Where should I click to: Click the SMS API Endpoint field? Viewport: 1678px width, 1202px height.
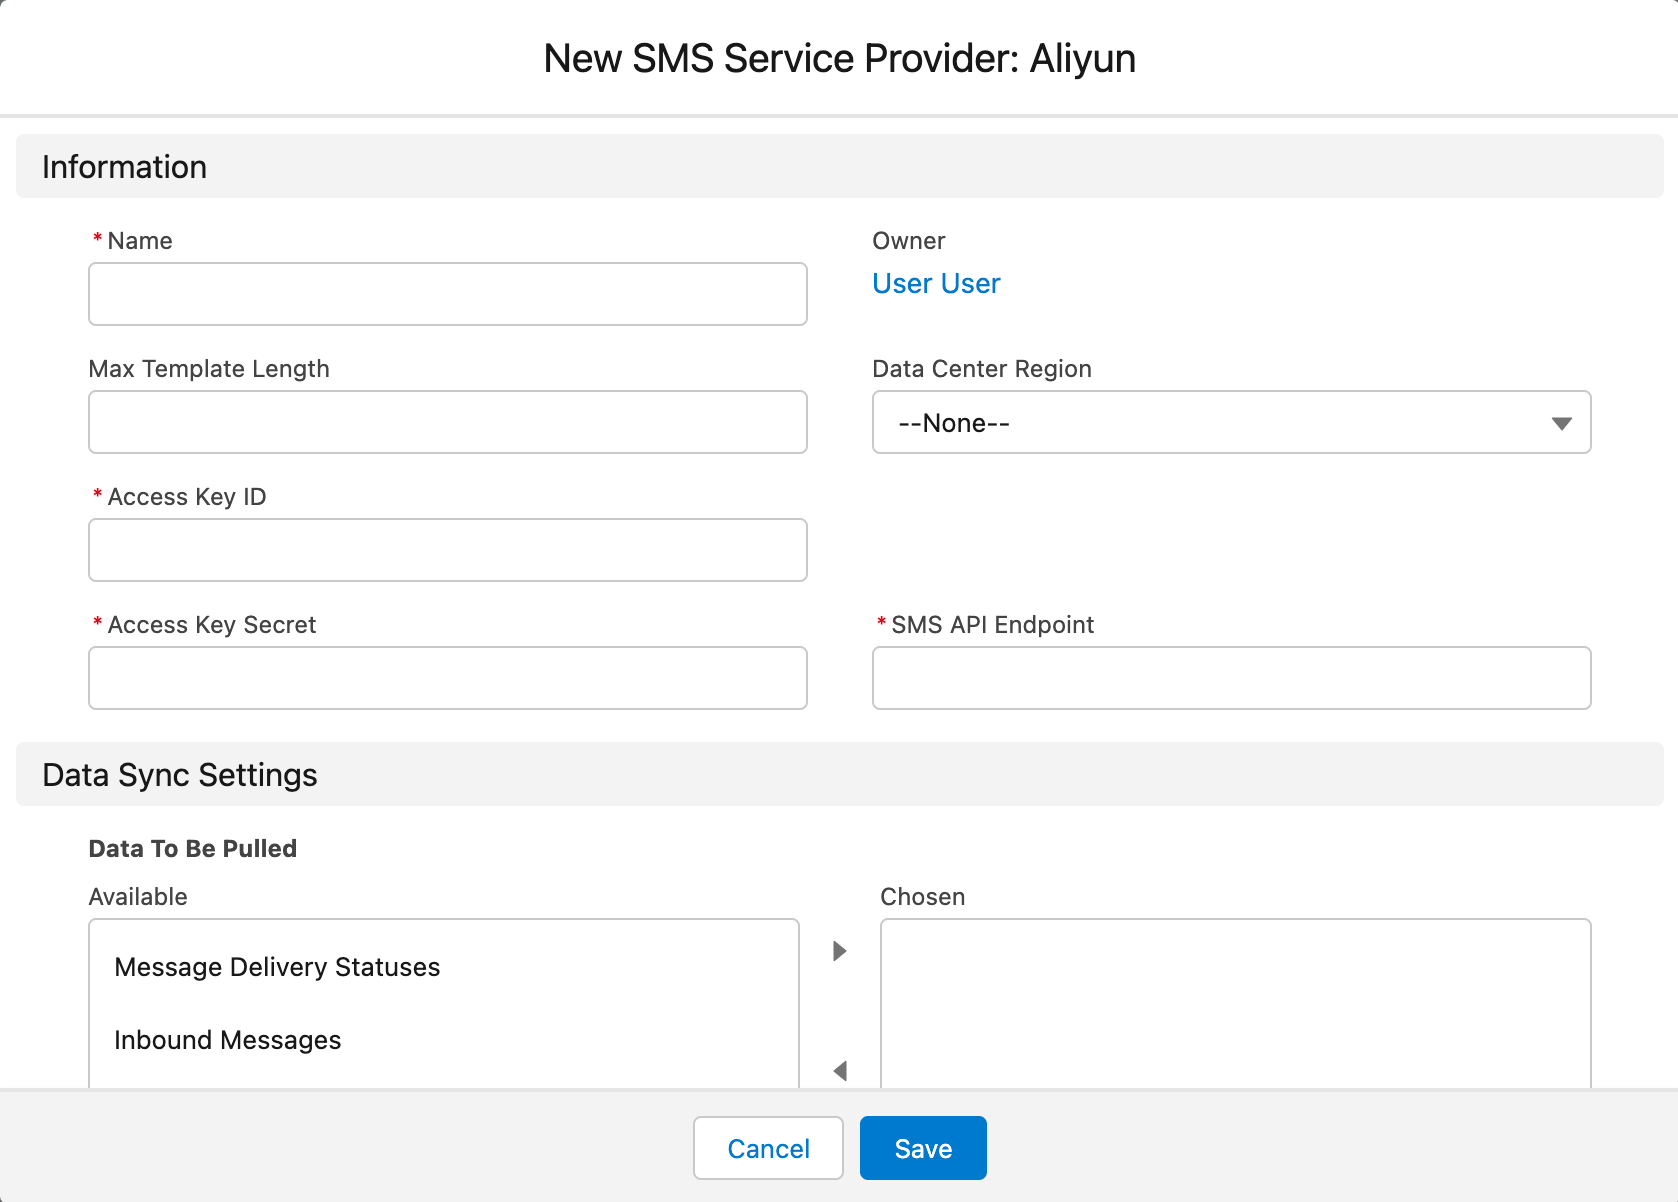pos(1231,678)
